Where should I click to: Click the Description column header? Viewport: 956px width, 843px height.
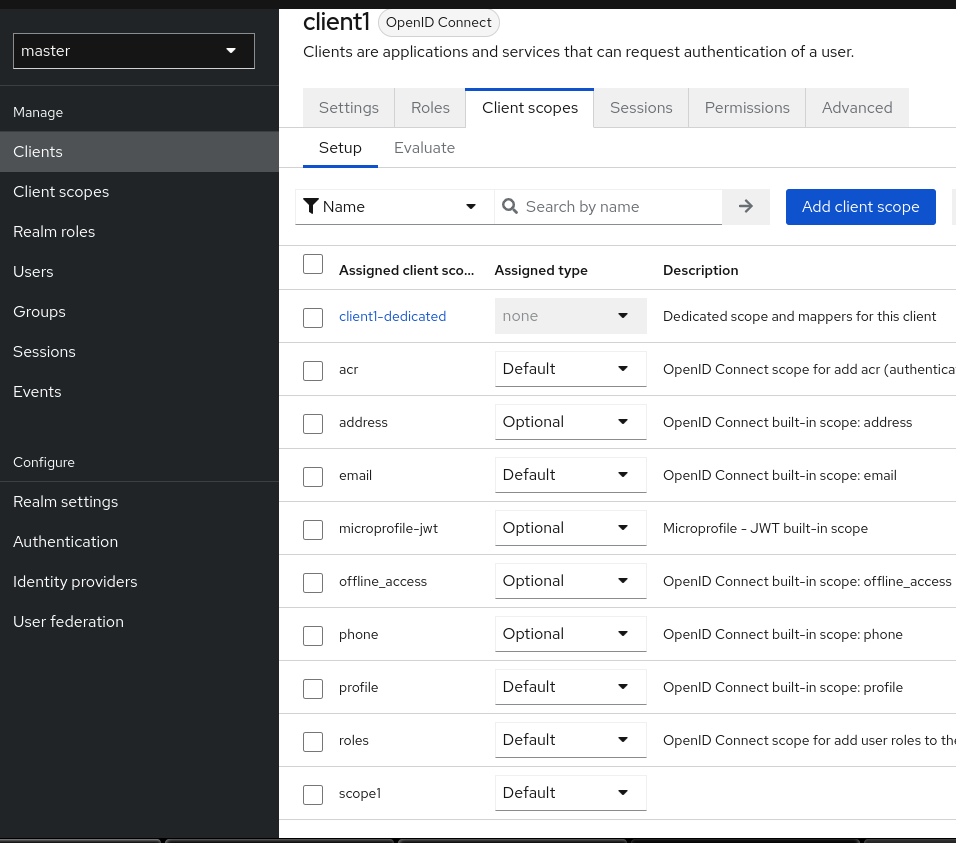pyautogui.click(x=701, y=270)
